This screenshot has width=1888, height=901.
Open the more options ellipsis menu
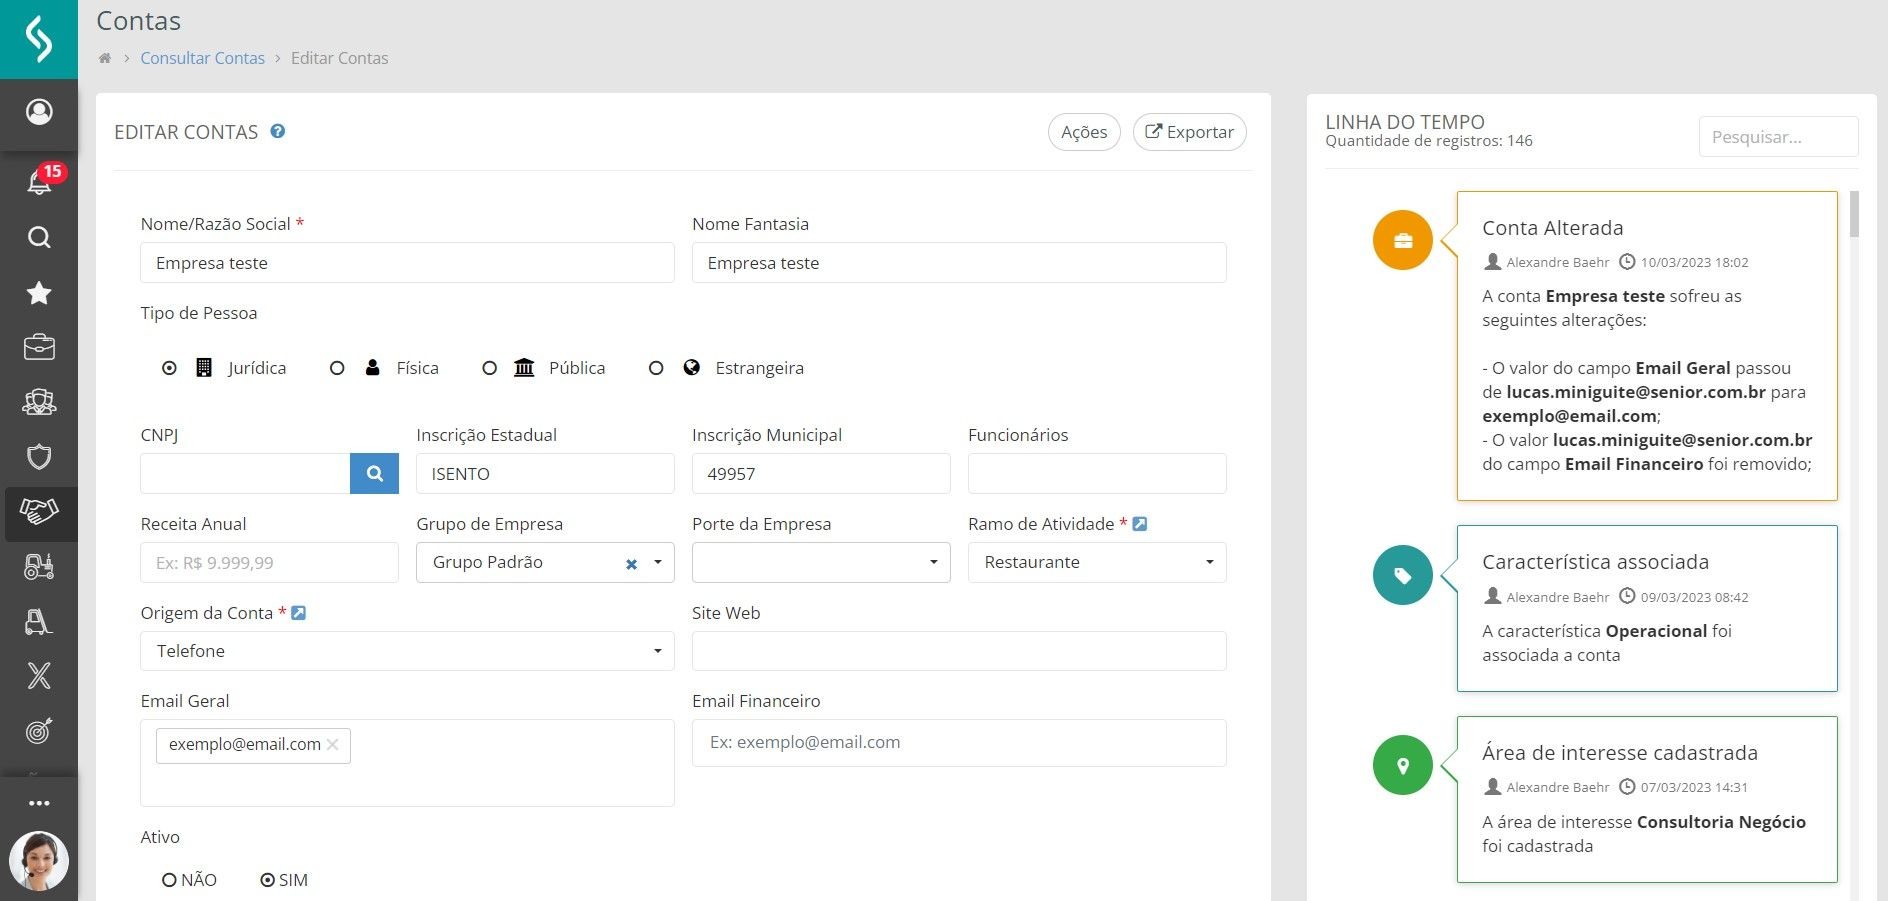pos(39,803)
